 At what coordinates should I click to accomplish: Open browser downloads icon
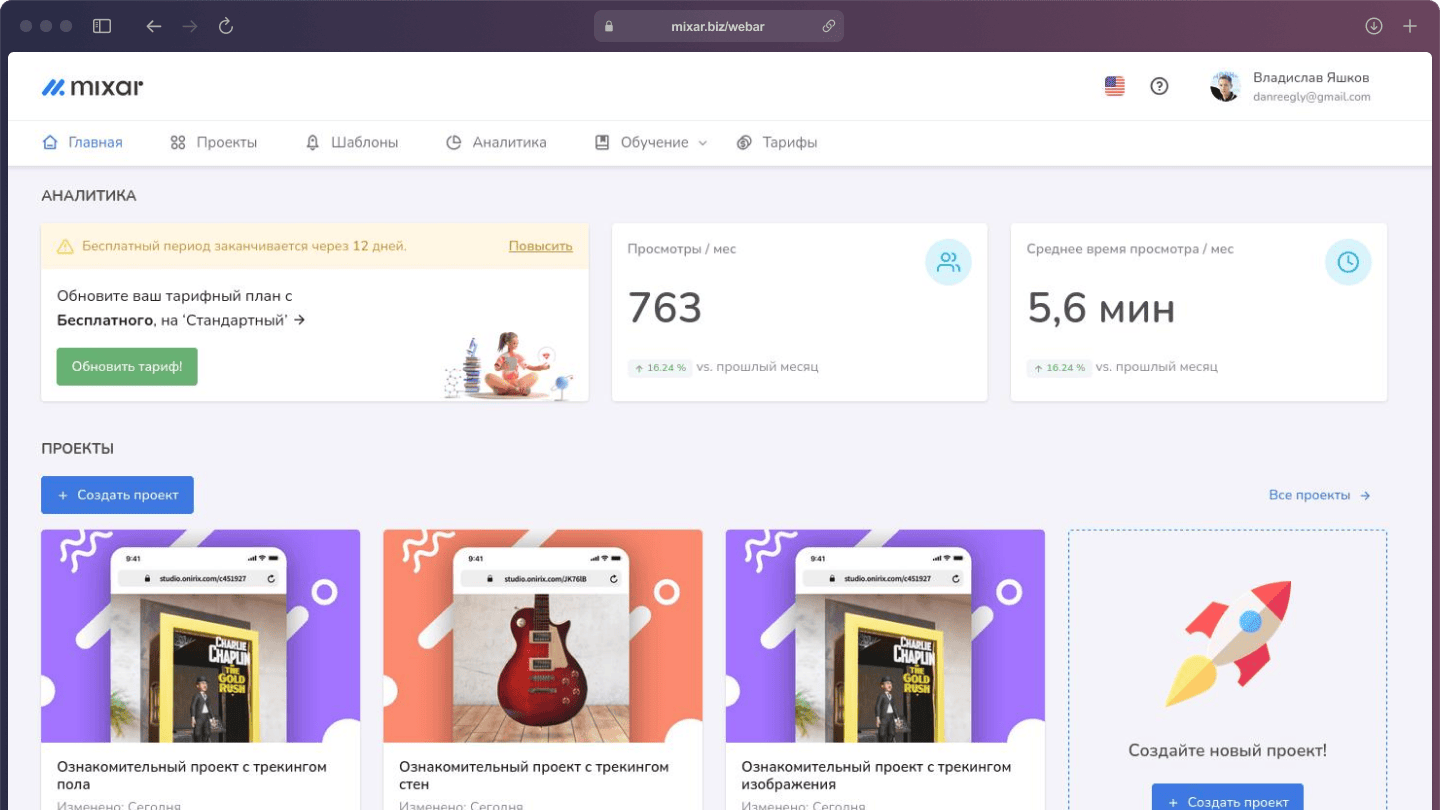click(x=1374, y=26)
